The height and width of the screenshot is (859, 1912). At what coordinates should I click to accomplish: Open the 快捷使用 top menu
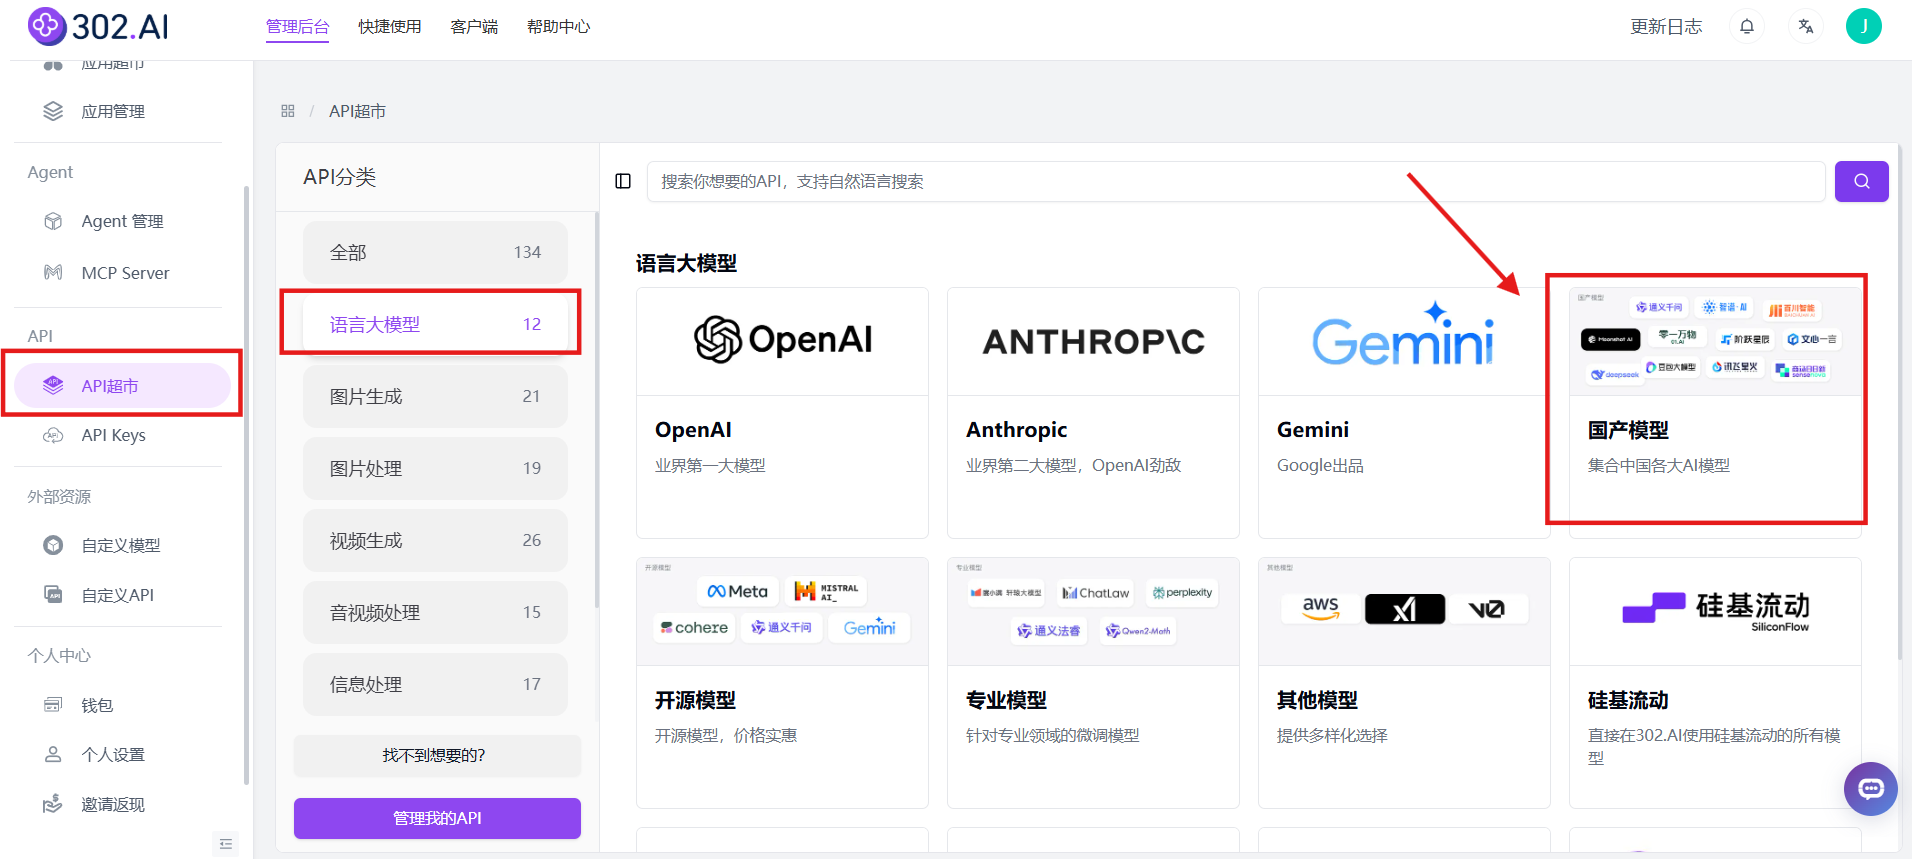[390, 27]
